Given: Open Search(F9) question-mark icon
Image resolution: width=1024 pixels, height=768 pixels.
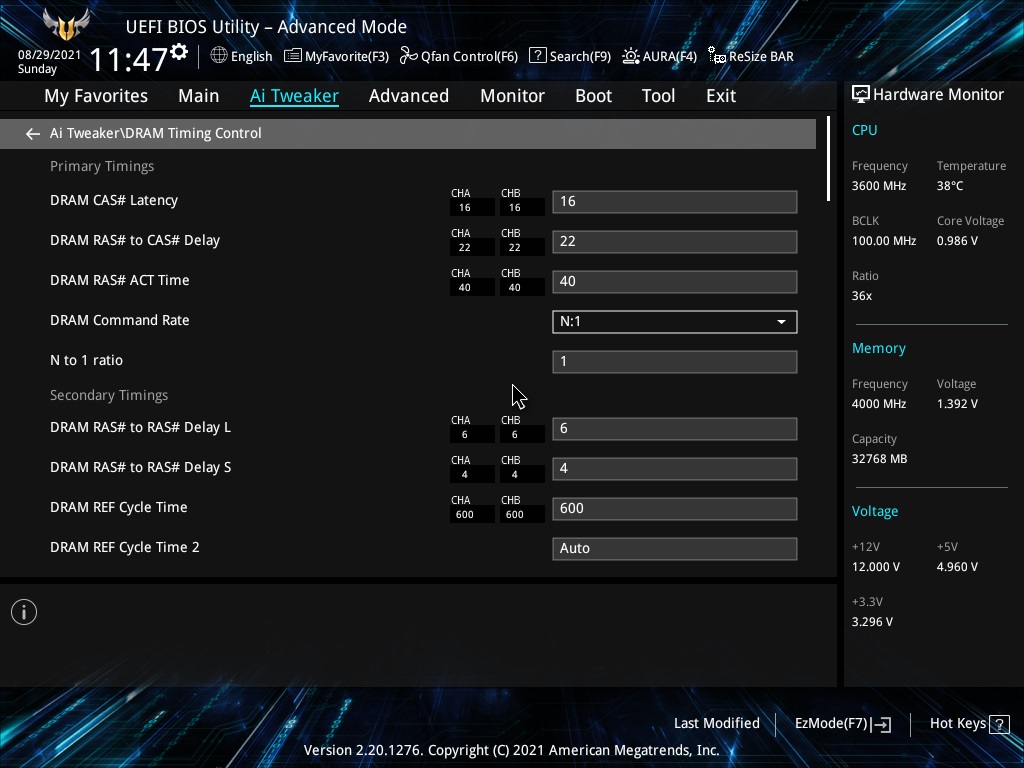Looking at the screenshot, I should [x=537, y=56].
